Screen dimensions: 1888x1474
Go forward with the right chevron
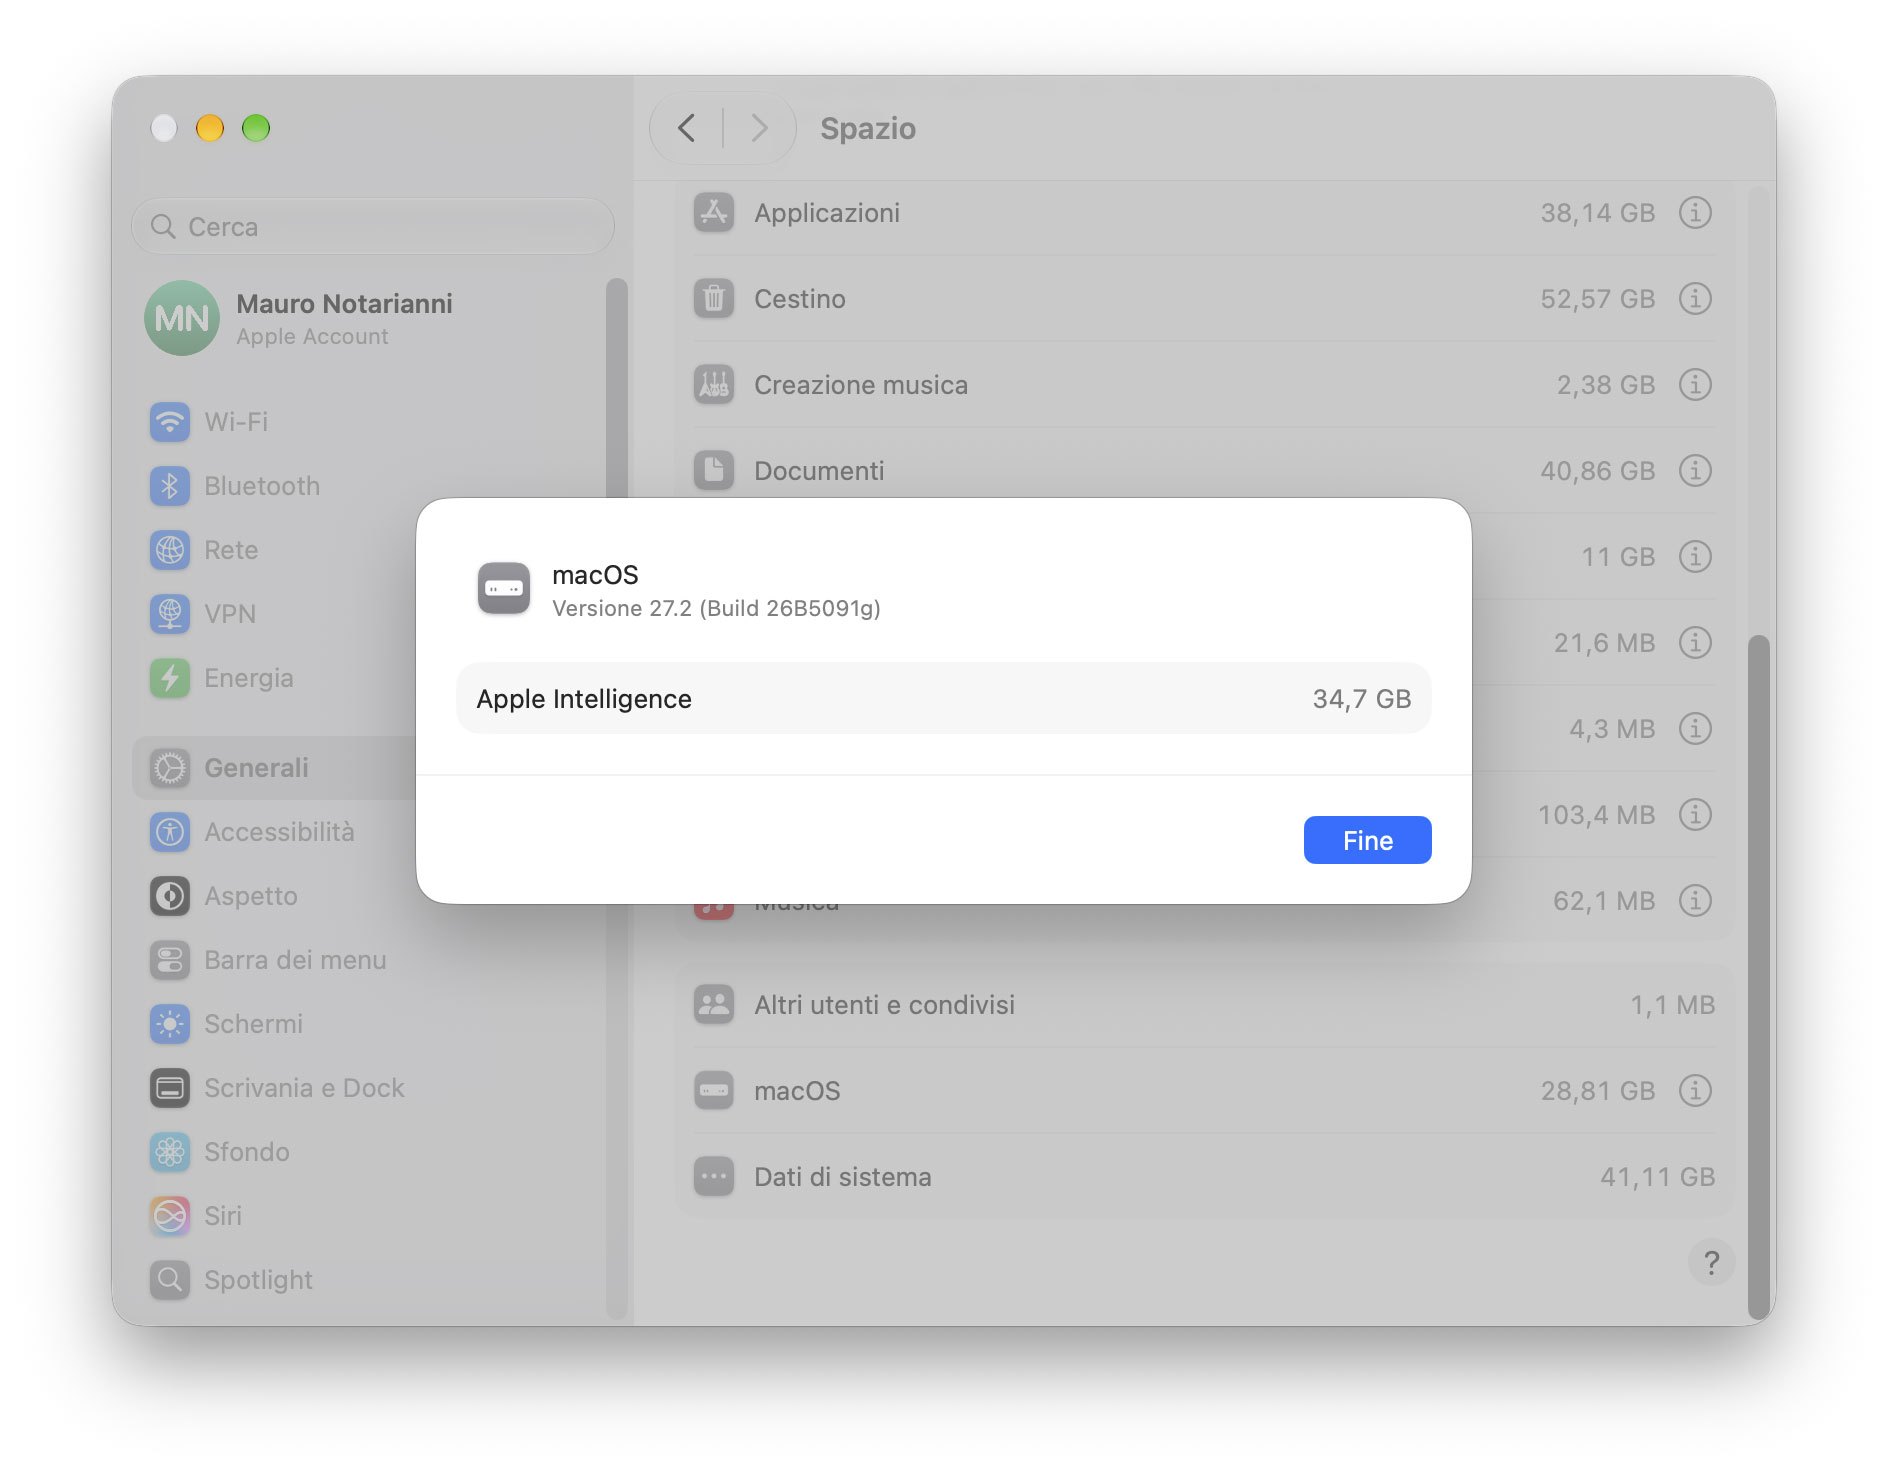tap(759, 128)
